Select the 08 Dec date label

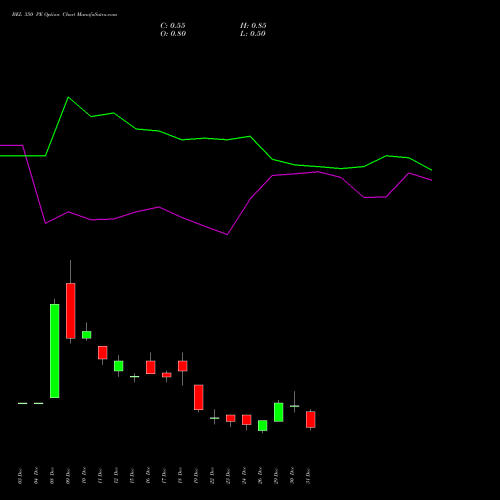(52, 476)
